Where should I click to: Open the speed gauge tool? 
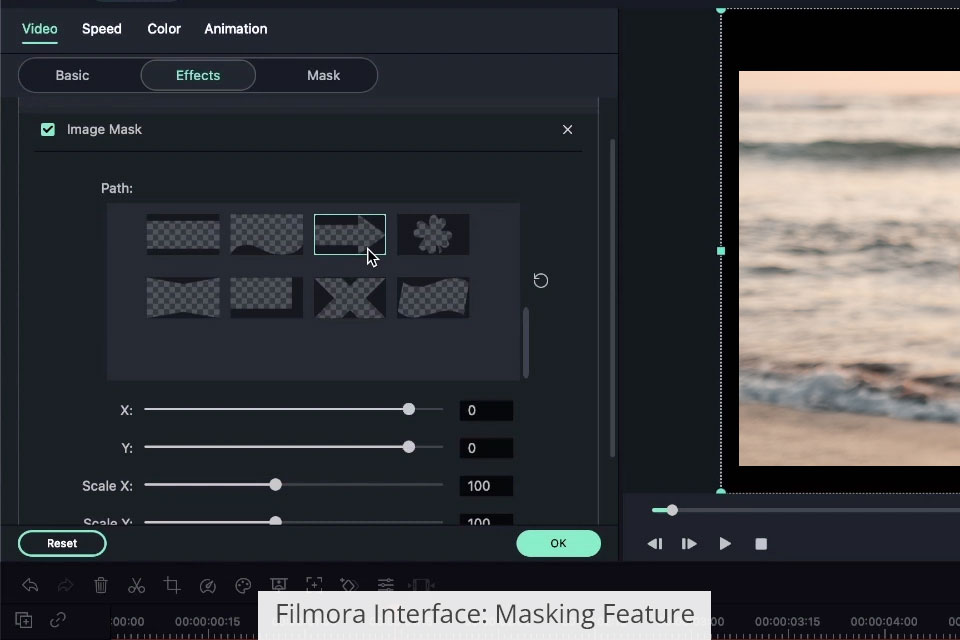click(208, 585)
